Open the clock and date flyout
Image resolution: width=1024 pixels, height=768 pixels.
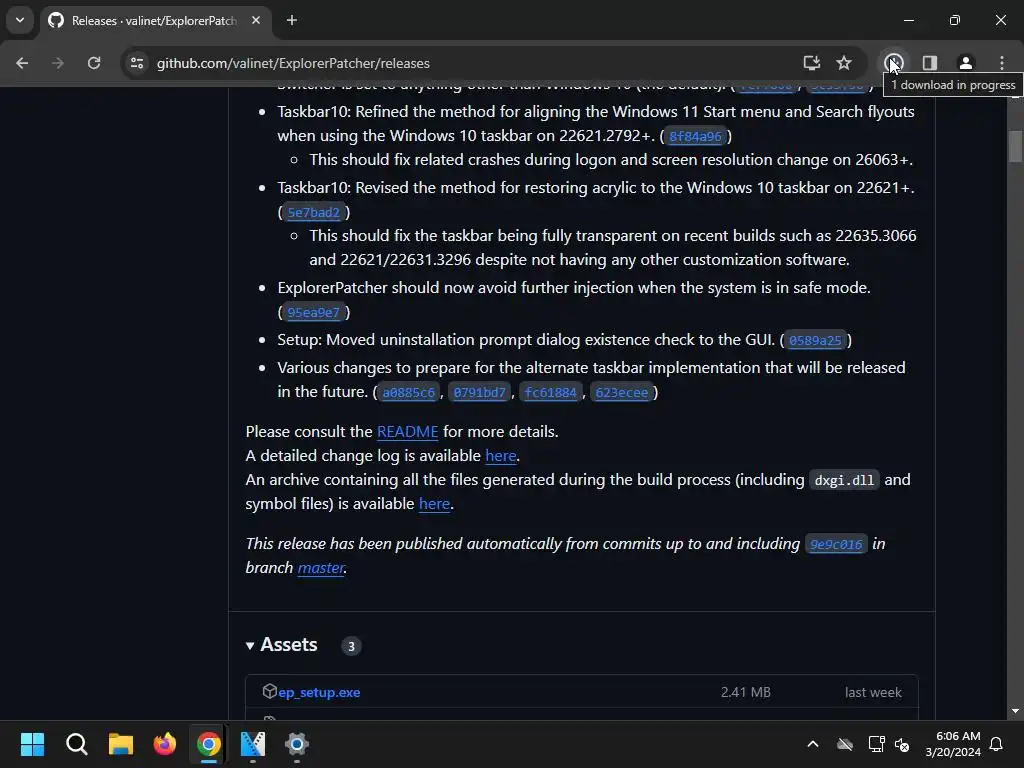[953, 744]
